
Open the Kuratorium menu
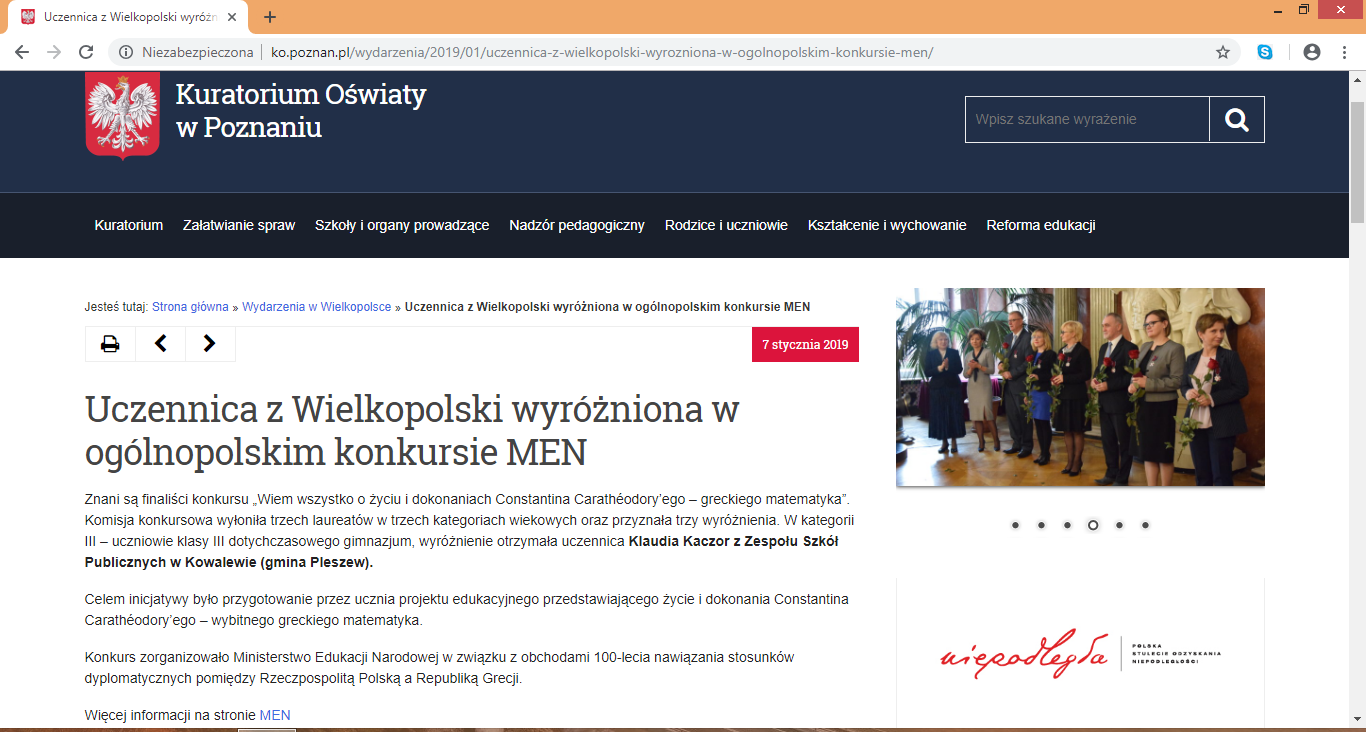pyautogui.click(x=128, y=225)
